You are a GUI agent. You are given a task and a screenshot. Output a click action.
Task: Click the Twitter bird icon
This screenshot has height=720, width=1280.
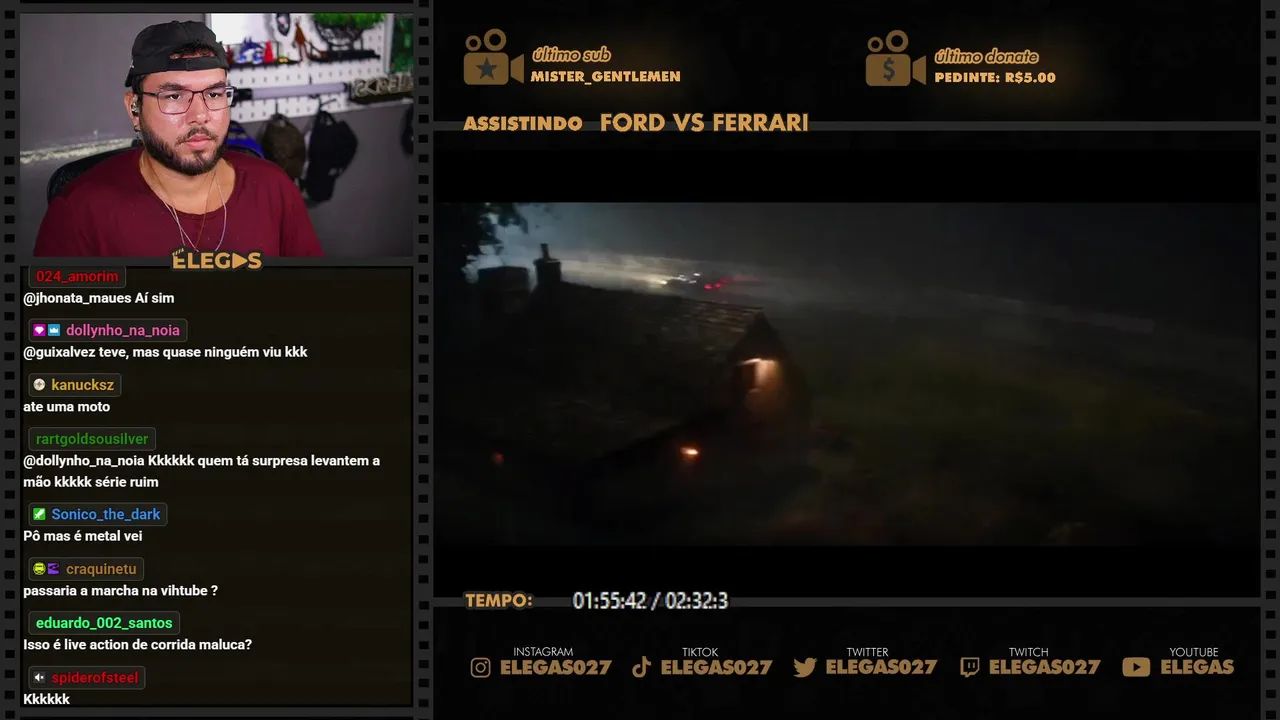[805, 668]
